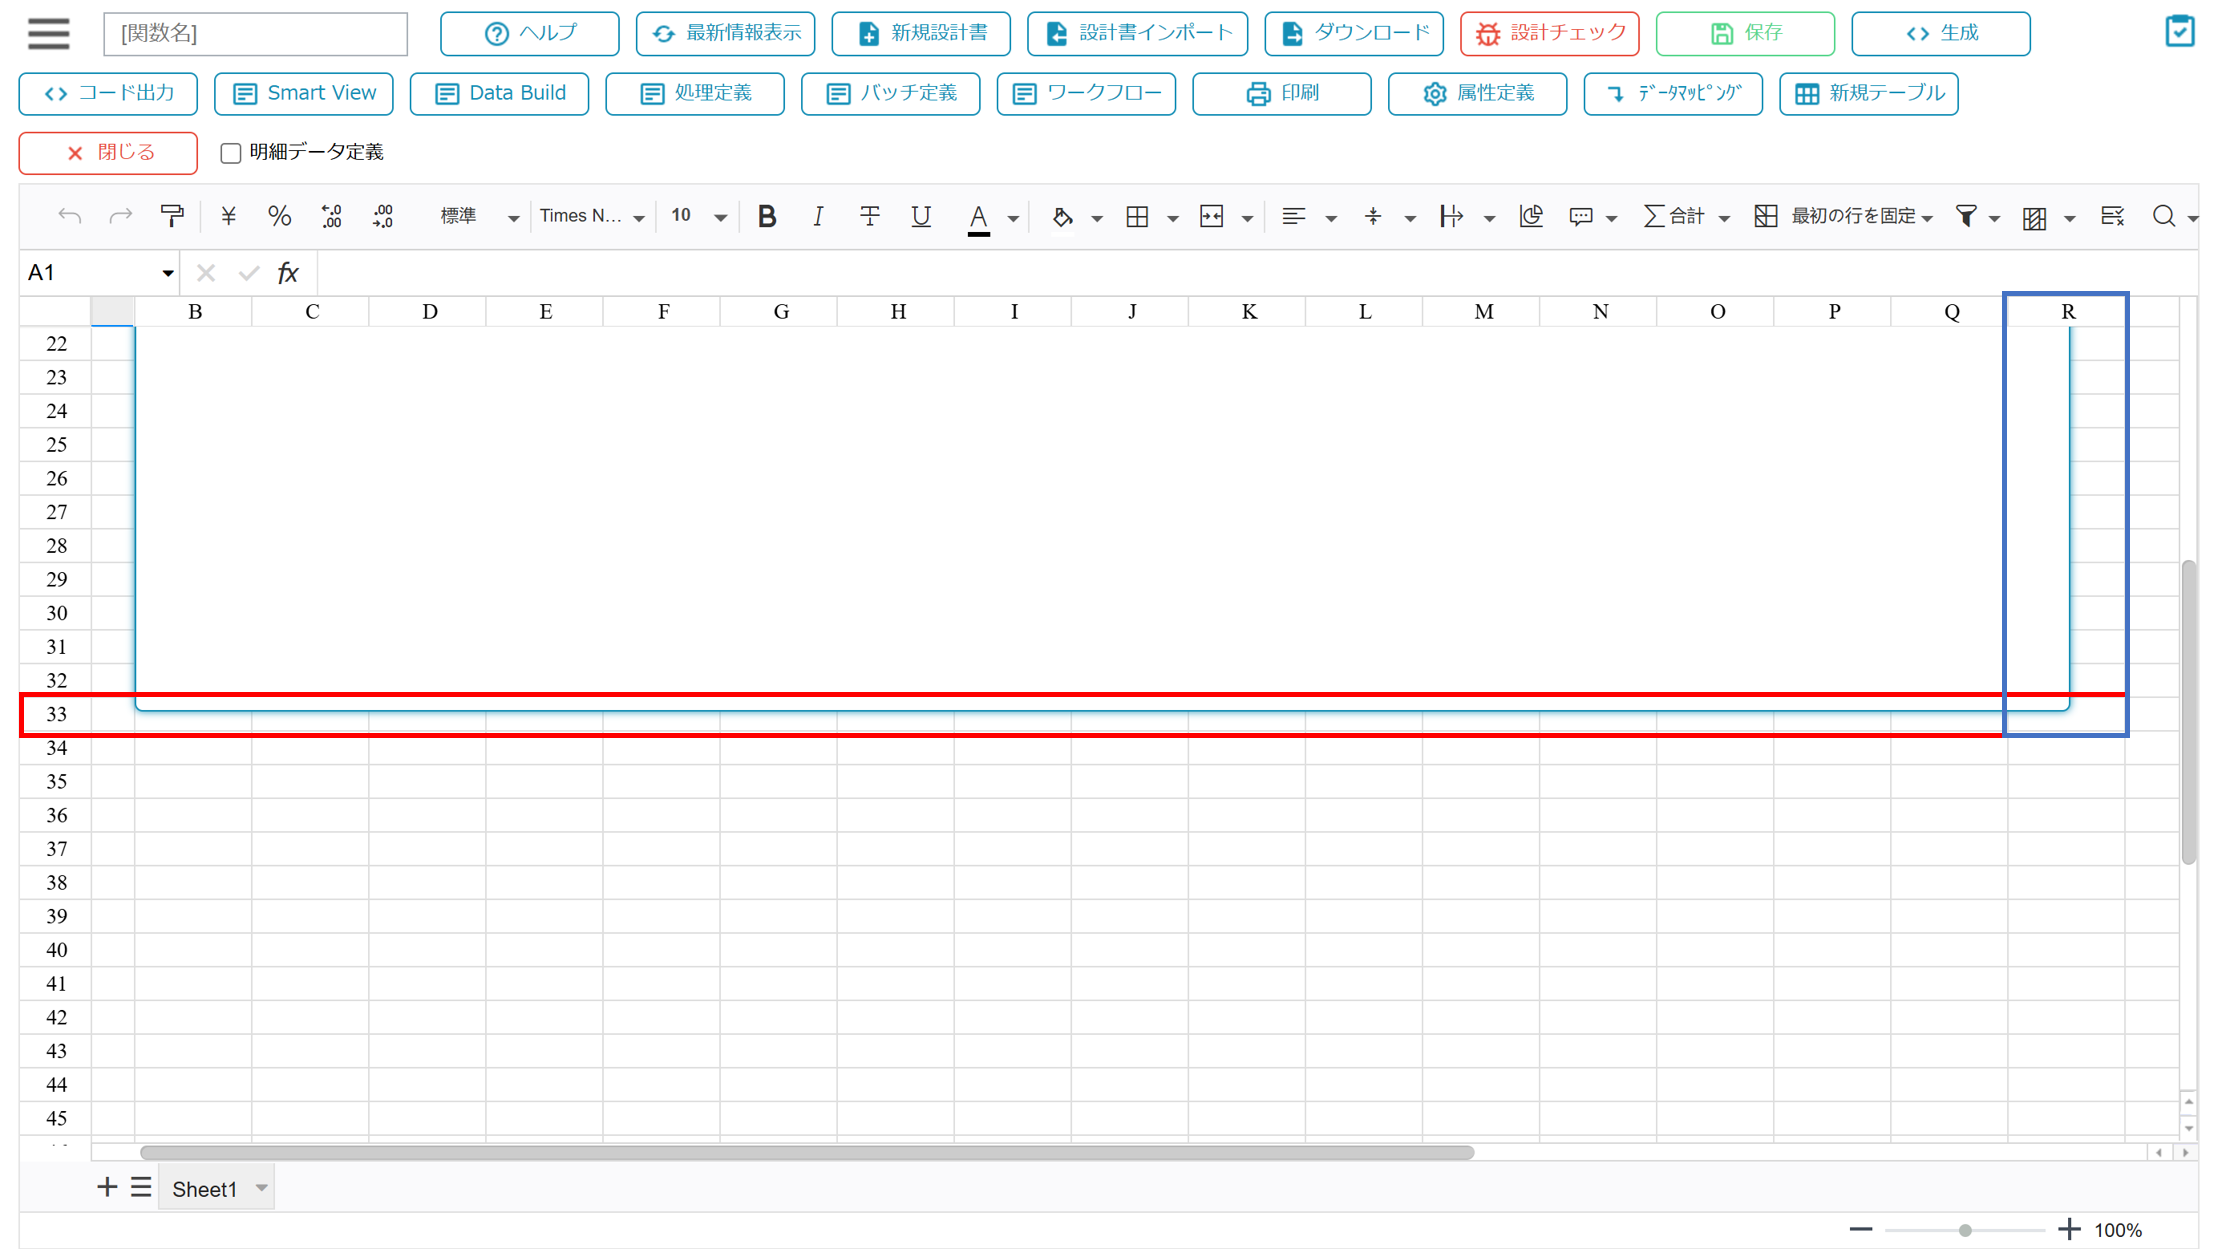Open Sheet1 tab dropdown arrow
This screenshot has width=2222, height=1249.
pyautogui.click(x=261, y=1188)
